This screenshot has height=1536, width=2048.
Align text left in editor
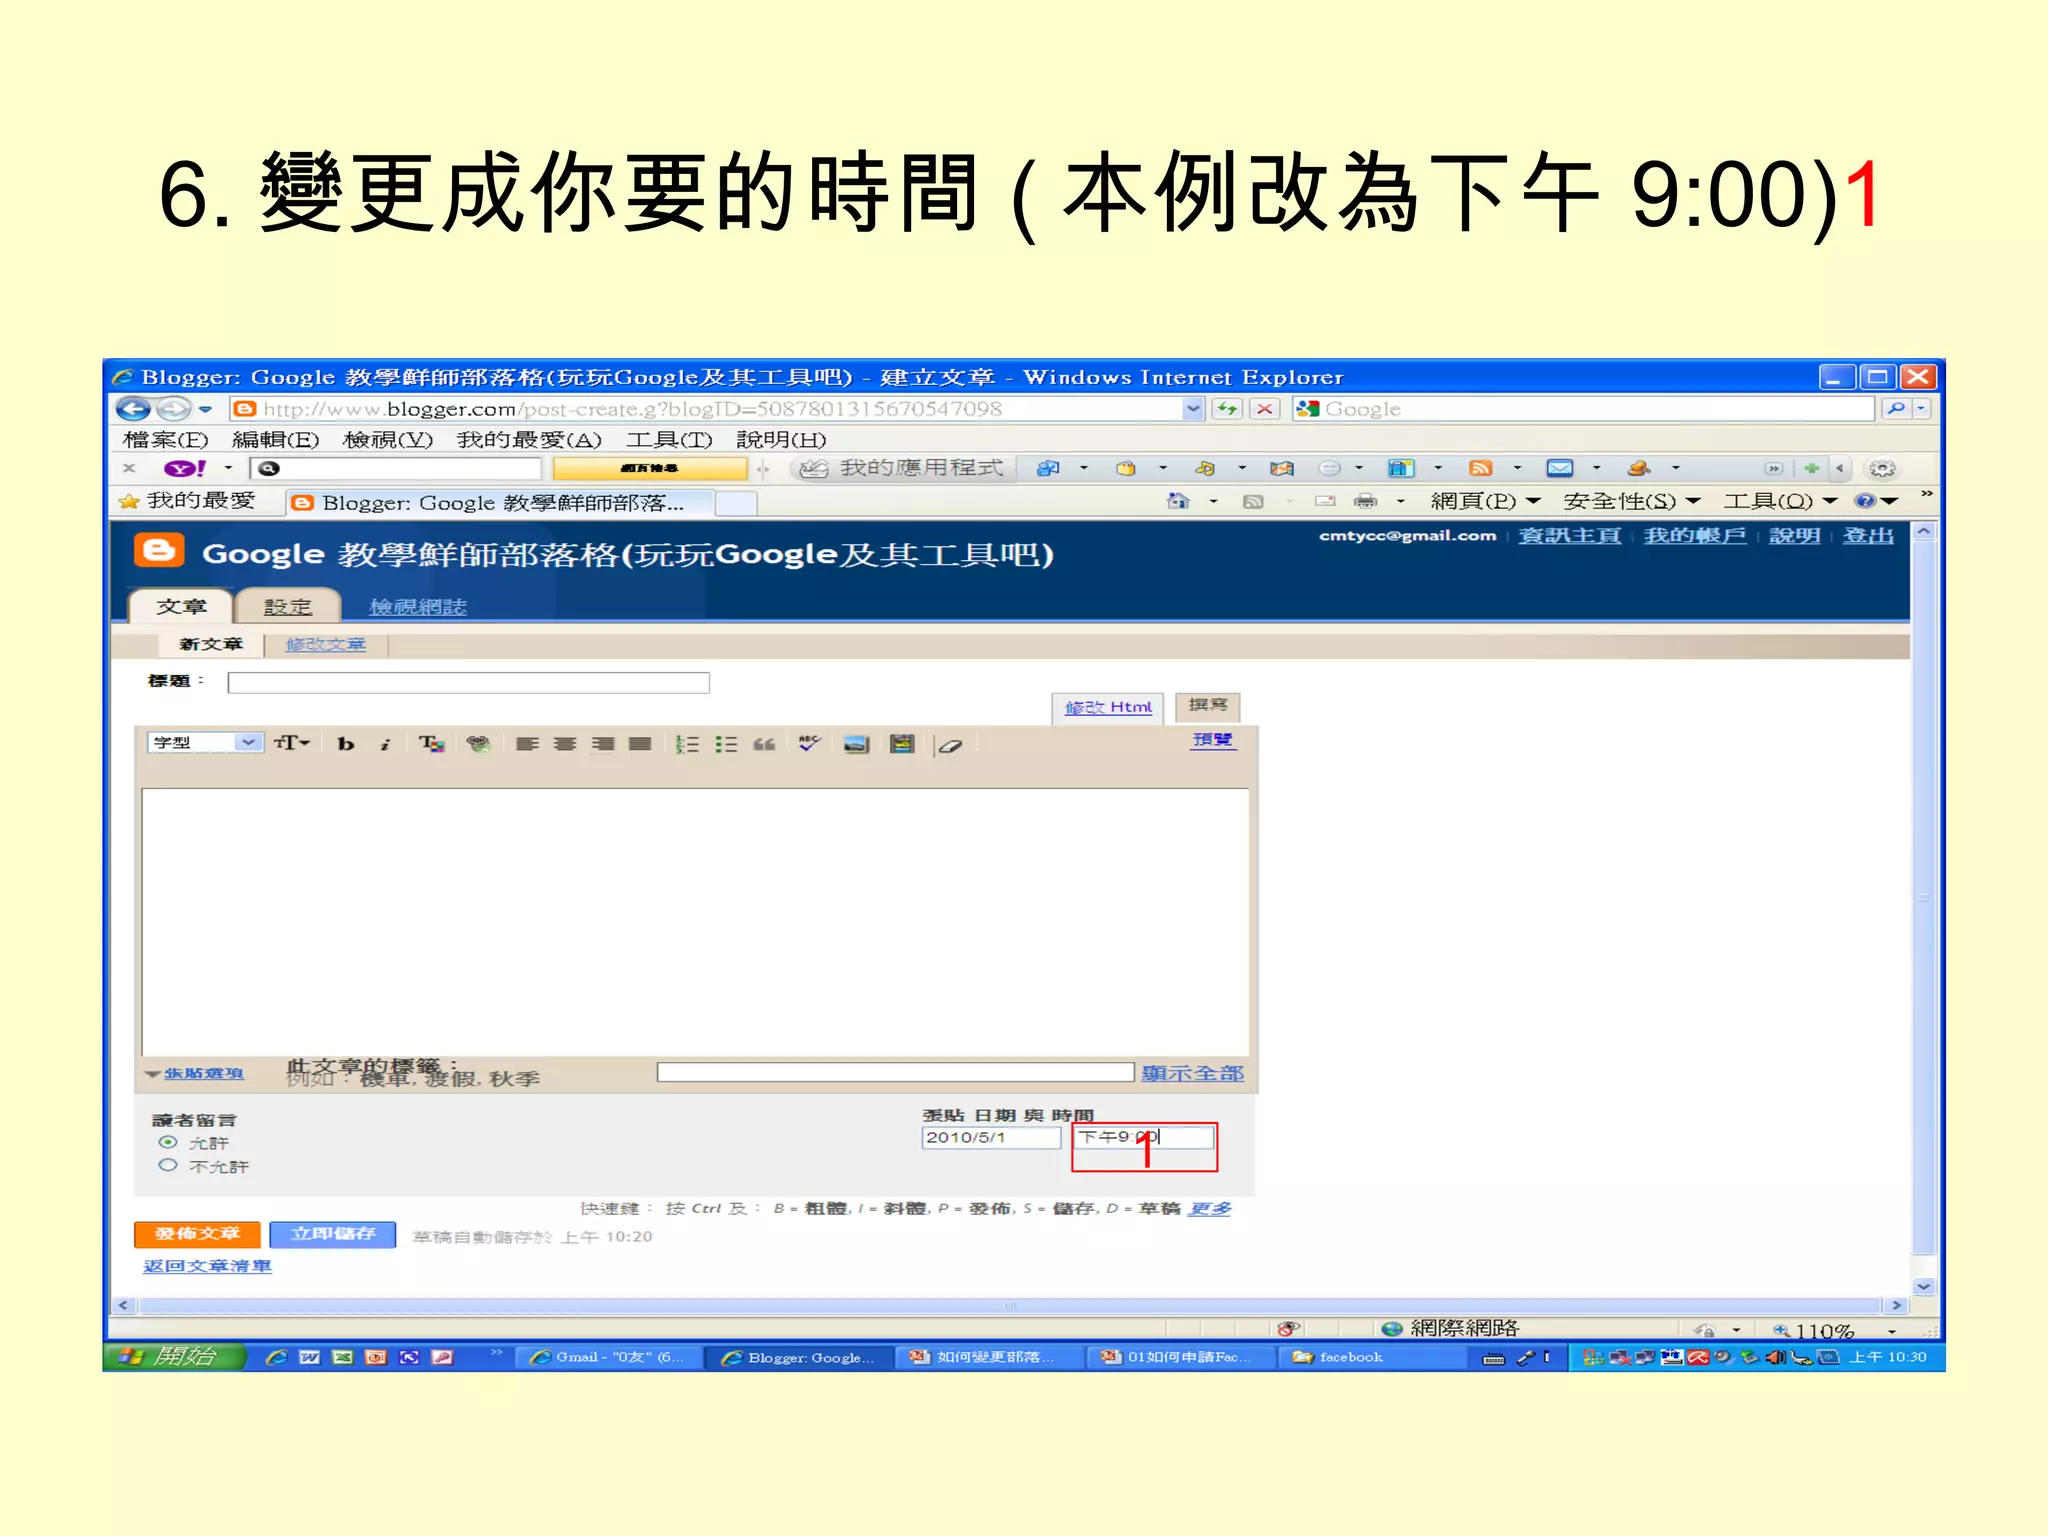click(x=527, y=743)
